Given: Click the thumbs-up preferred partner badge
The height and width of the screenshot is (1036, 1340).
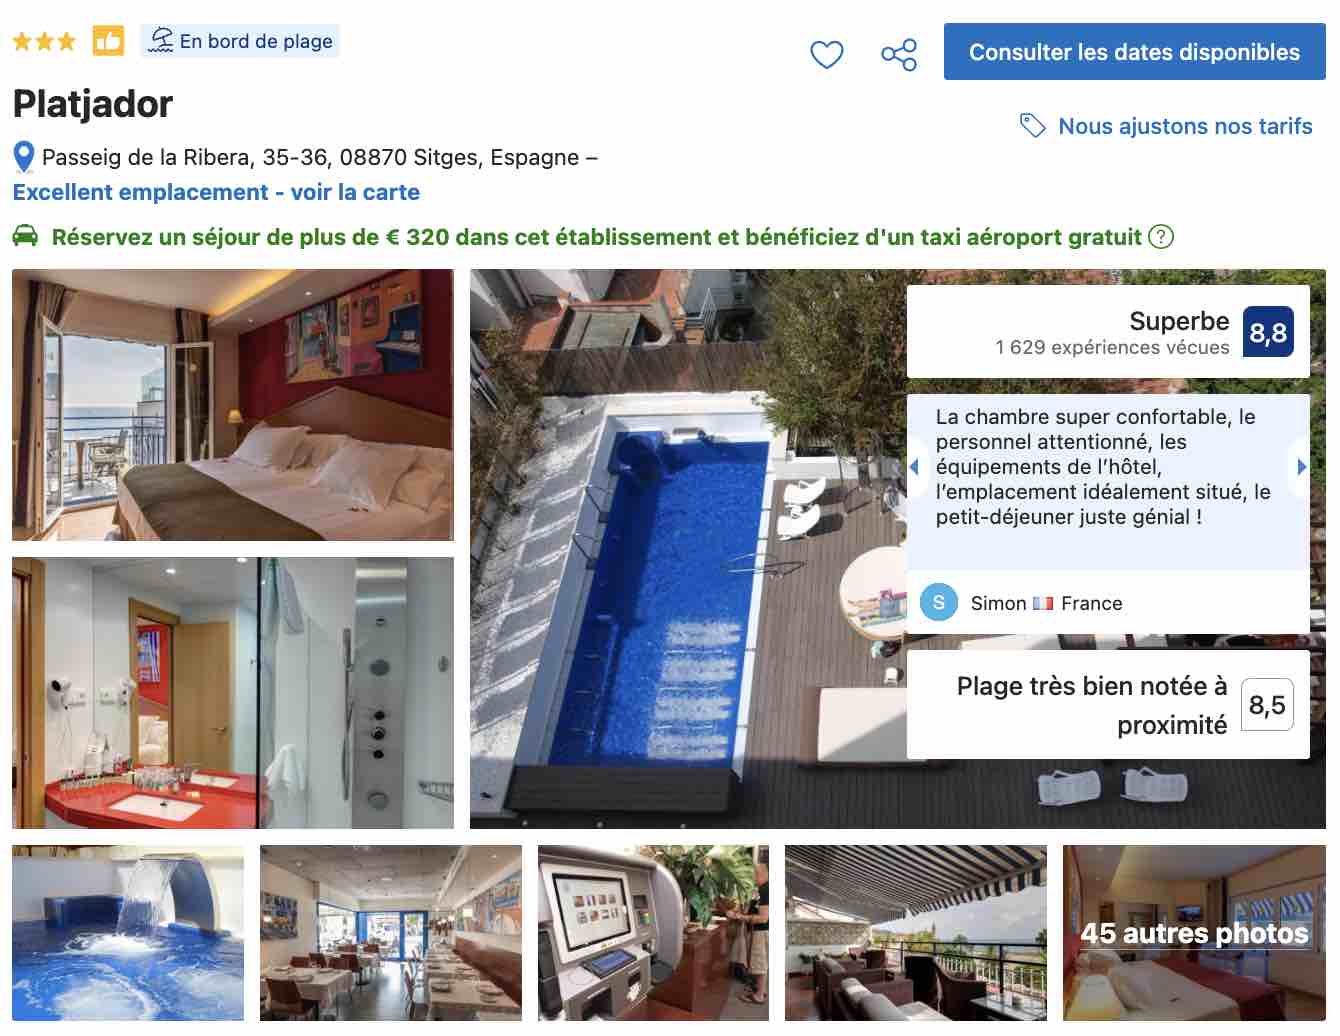Looking at the screenshot, I should pos(108,41).
